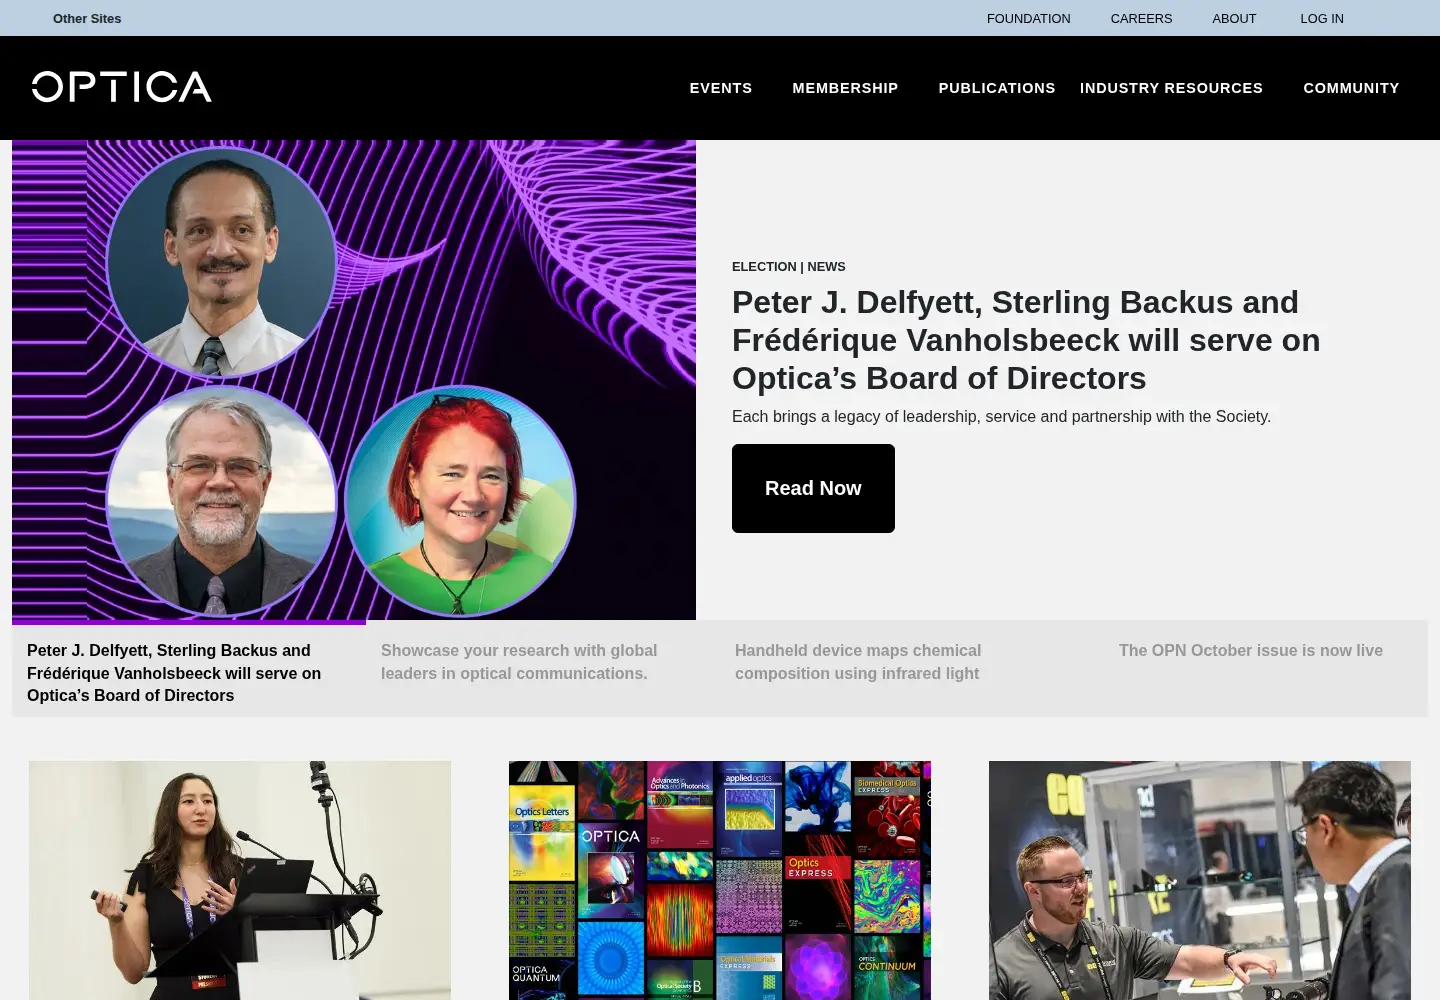The image size is (1440, 1000).
Task: Open the Membership menu
Action: pos(845,88)
